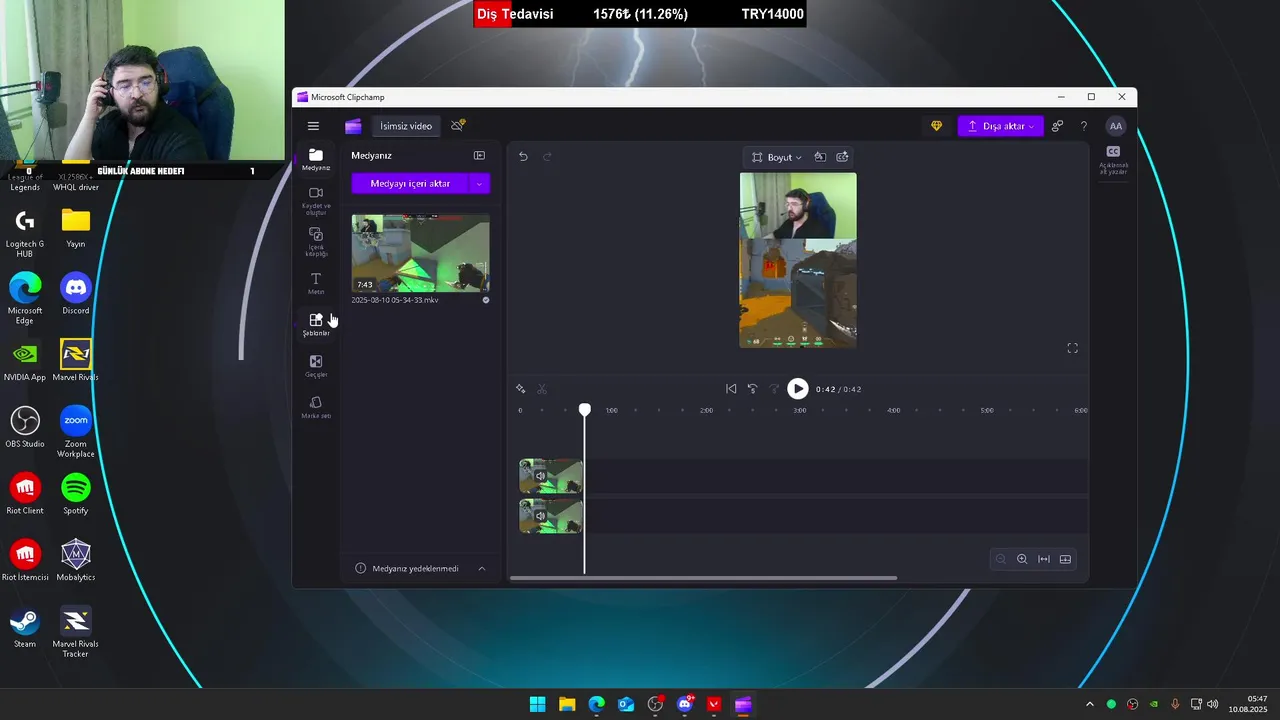Select the upper clip on the timeline

[551, 476]
